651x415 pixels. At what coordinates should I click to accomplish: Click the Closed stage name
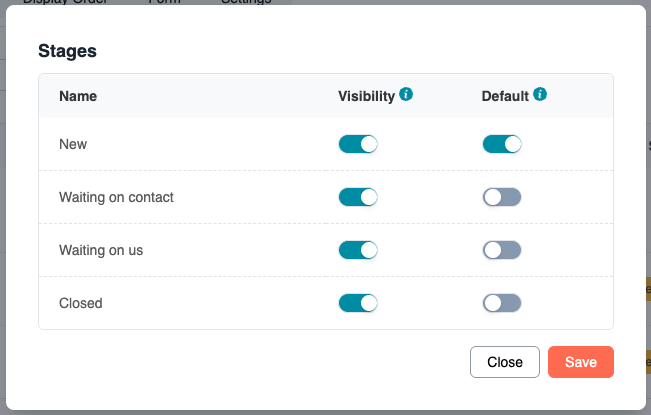81,303
